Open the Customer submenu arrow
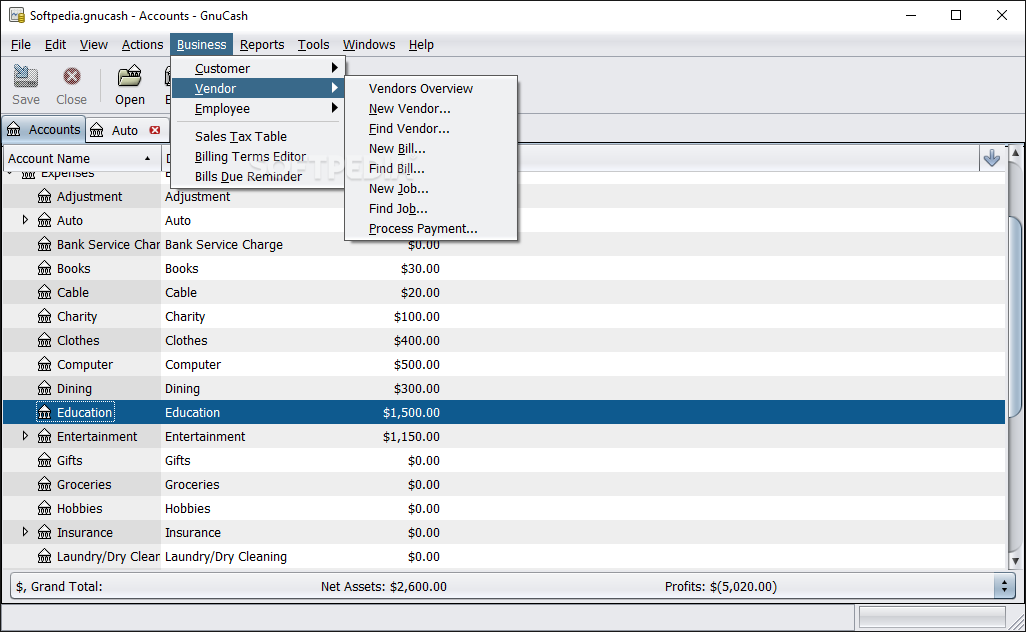The width and height of the screenshot is (1026, 632). click(x=334, y=68)
